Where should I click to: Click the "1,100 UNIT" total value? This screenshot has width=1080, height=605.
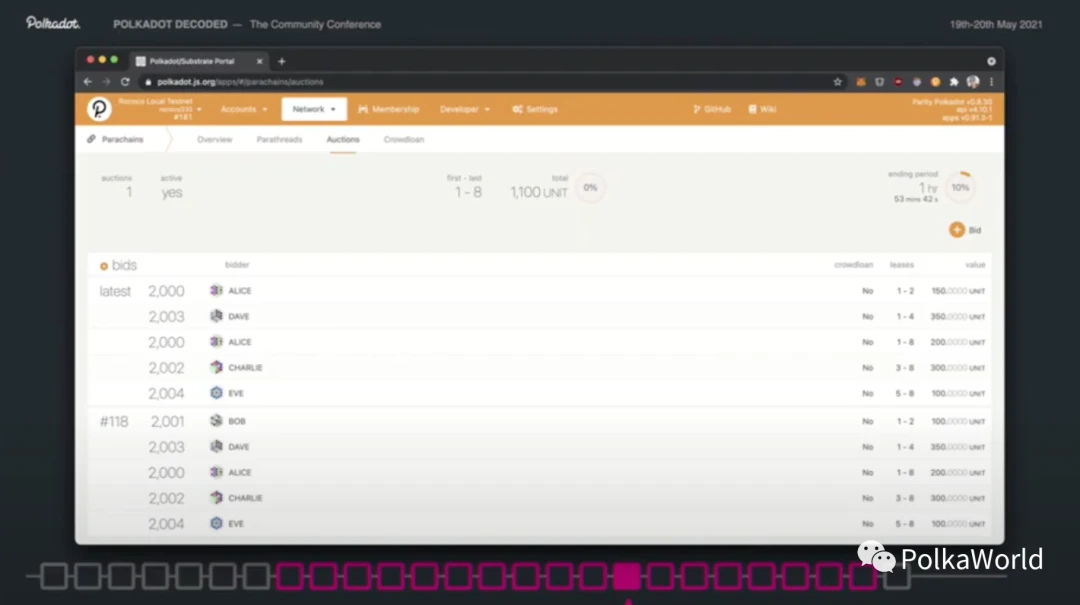pos(539,192)
